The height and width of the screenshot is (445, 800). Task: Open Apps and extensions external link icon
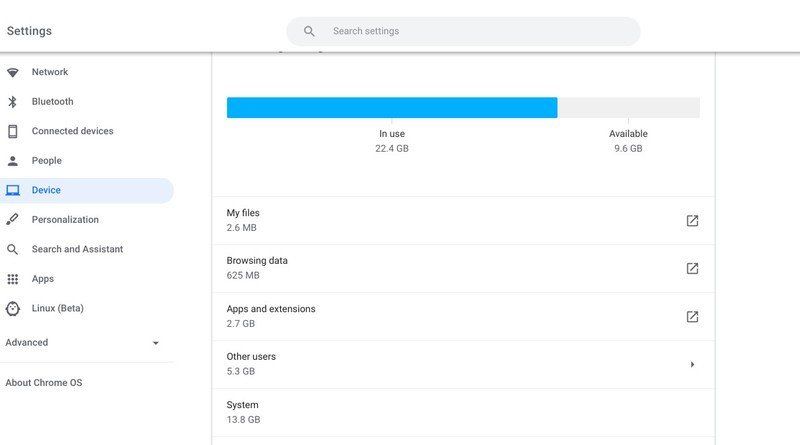click(x=692, y=317)
